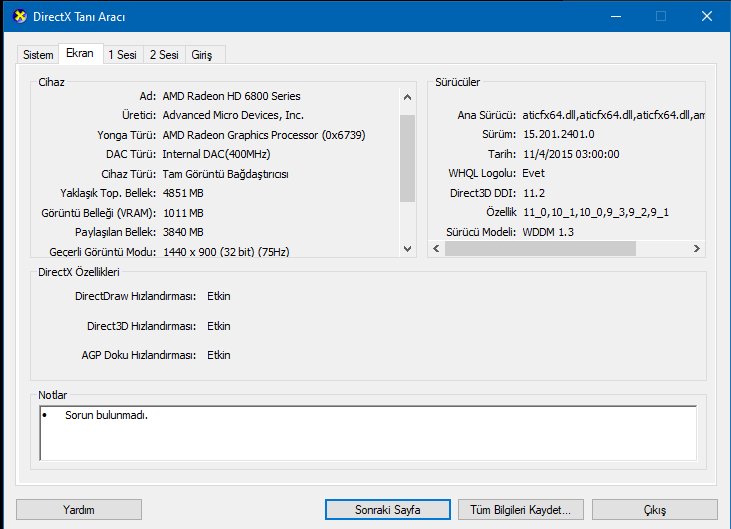This screenshot has width=731, height=529.
Task: Click the Cihaz vertical scrollbar thumb
Action: click(x=407, y=158)
